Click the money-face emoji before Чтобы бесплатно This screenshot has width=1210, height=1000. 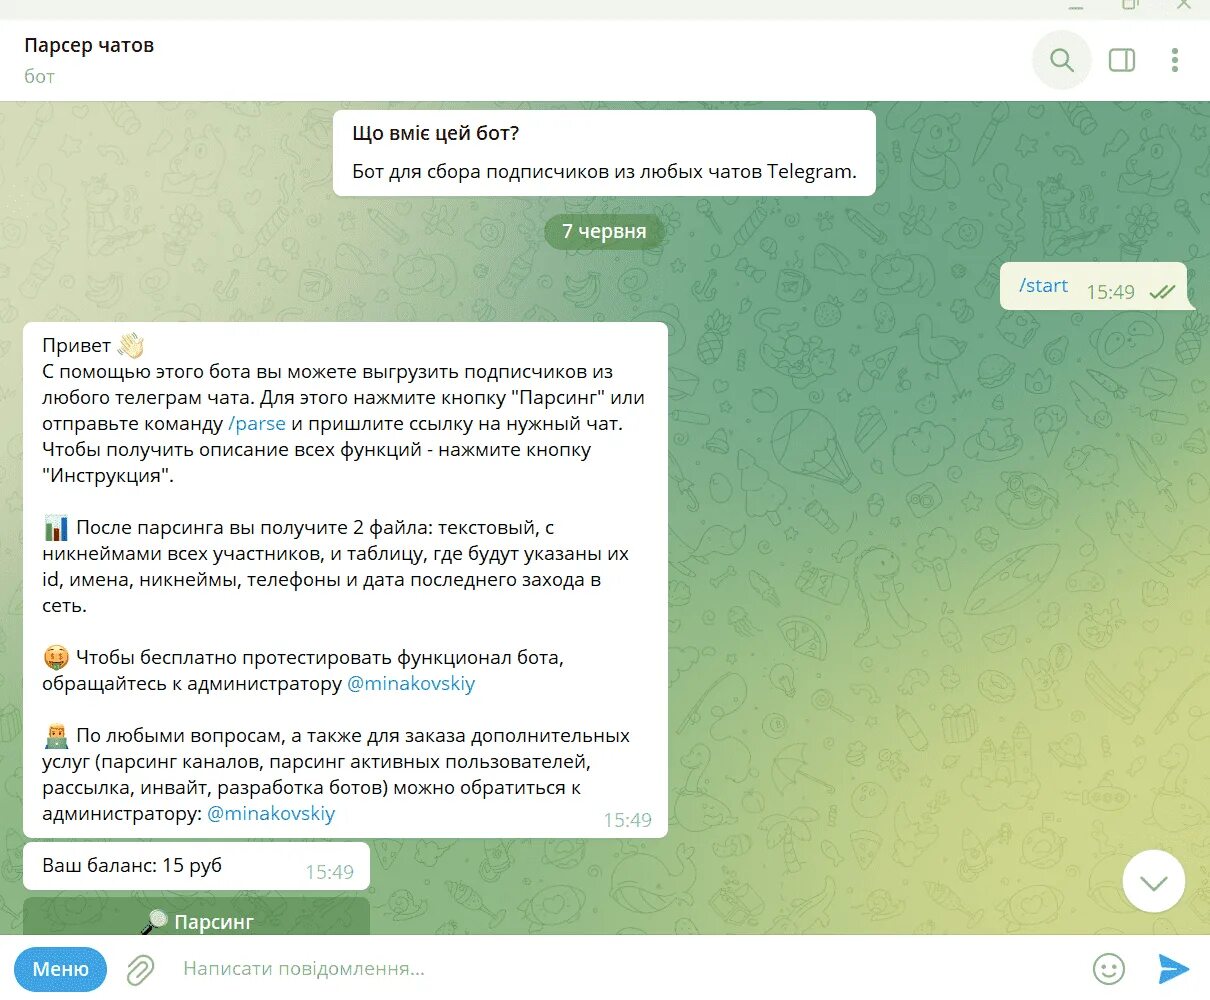coord(56,658)
